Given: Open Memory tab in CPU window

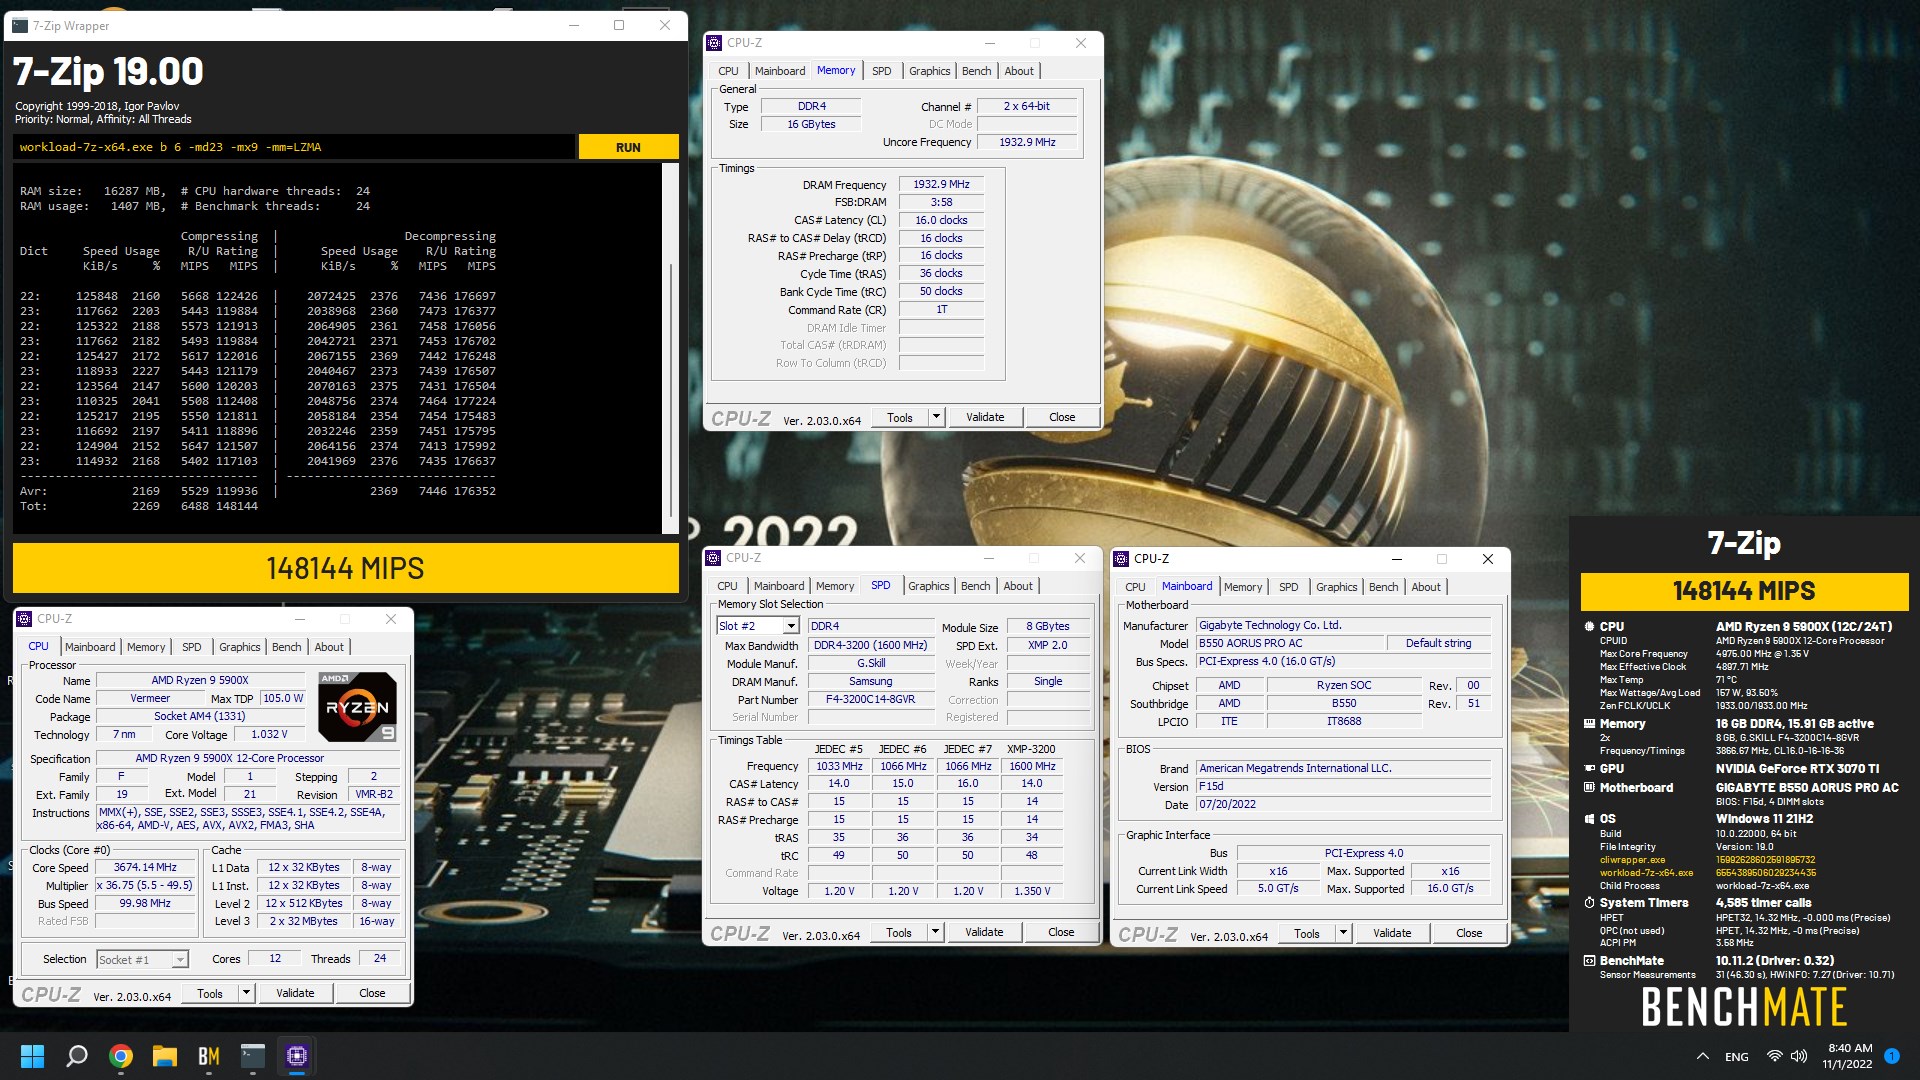Looking at the screenshot, I should (x=146, y=647).
